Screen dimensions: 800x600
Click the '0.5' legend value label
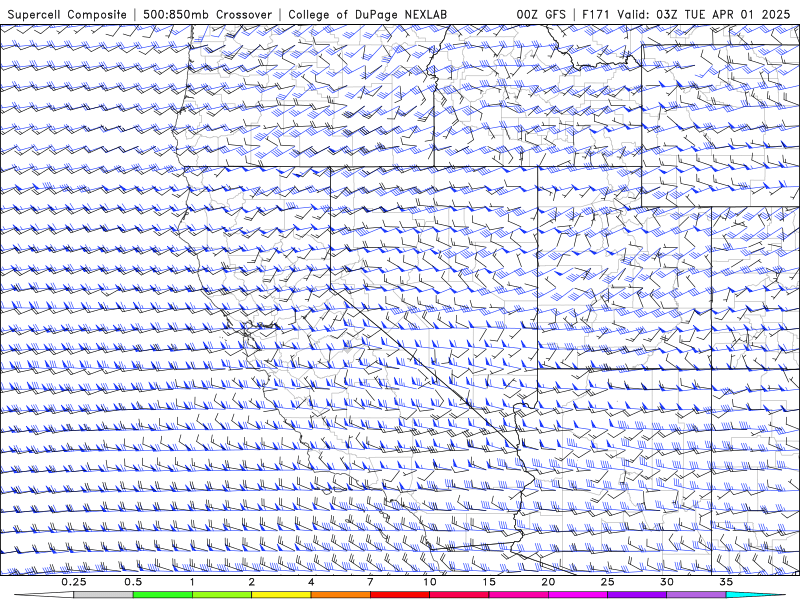pyautogui.click(x=133, y=582)
